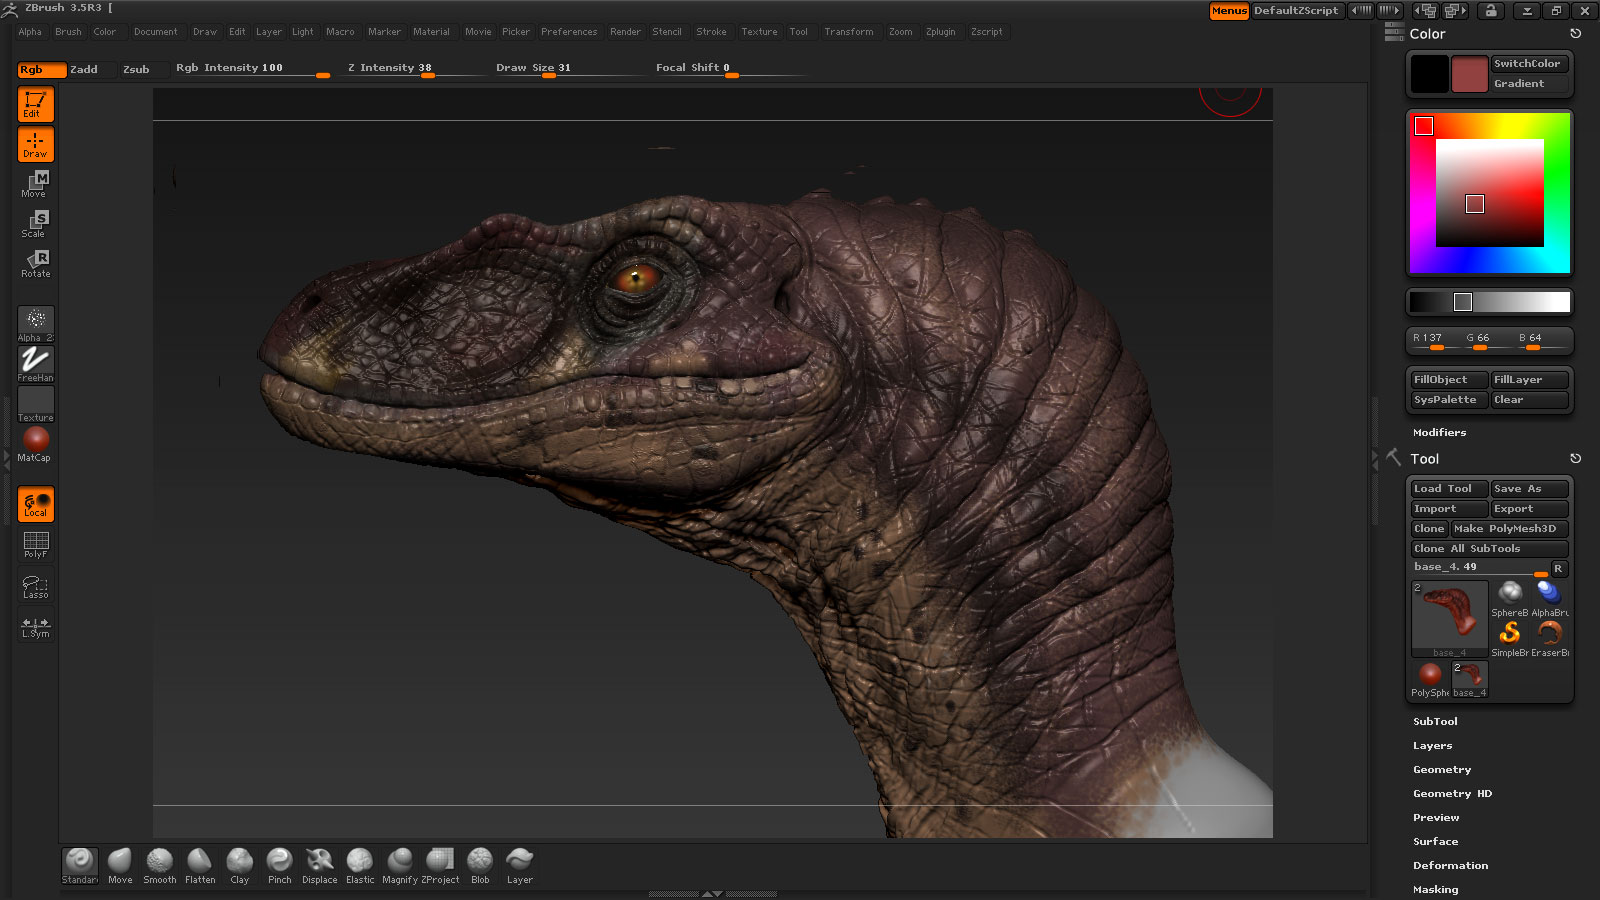Expand the Deformation section

[x=1450, y=865]
